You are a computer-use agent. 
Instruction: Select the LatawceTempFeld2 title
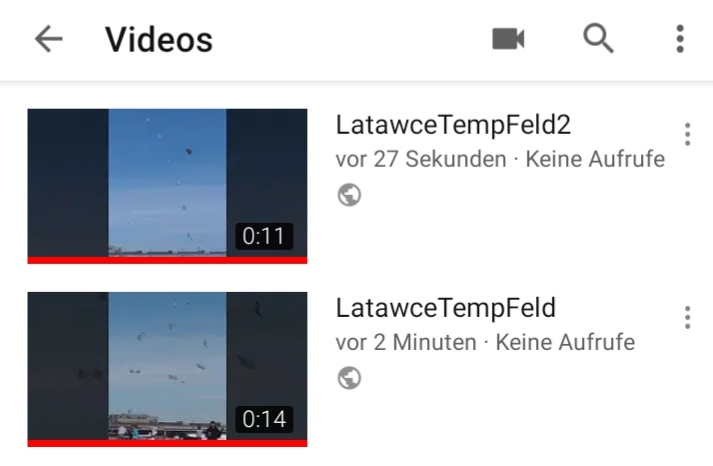(453, 125)
